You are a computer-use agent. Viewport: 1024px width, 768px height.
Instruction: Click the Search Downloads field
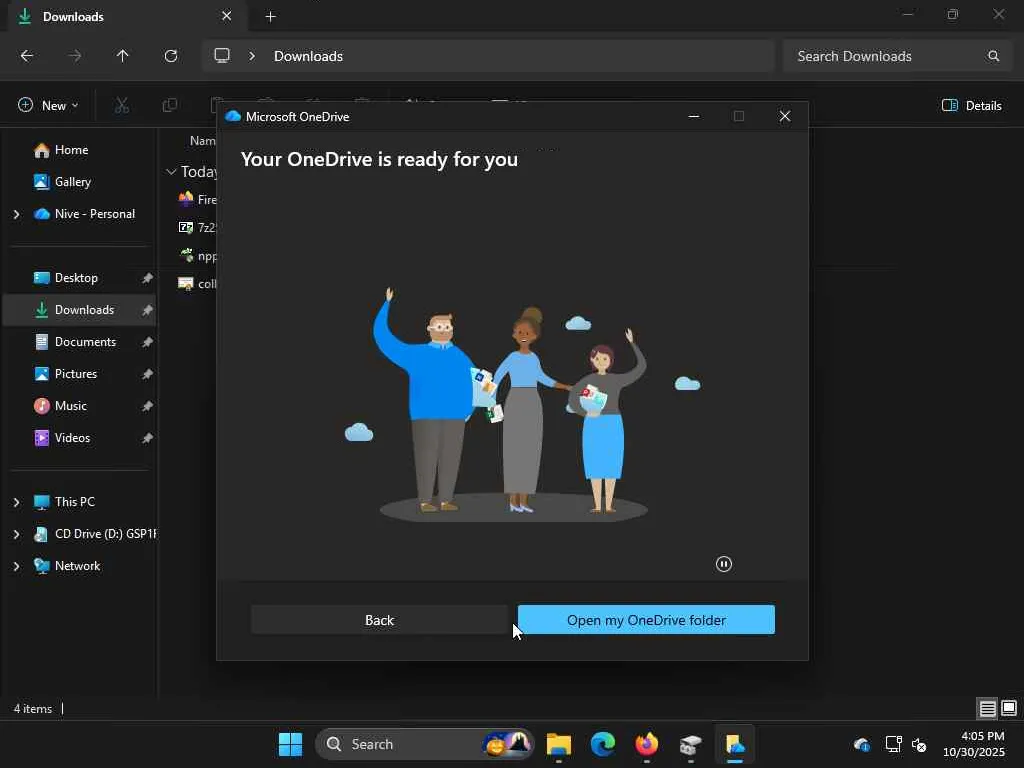tap(885, 56)
